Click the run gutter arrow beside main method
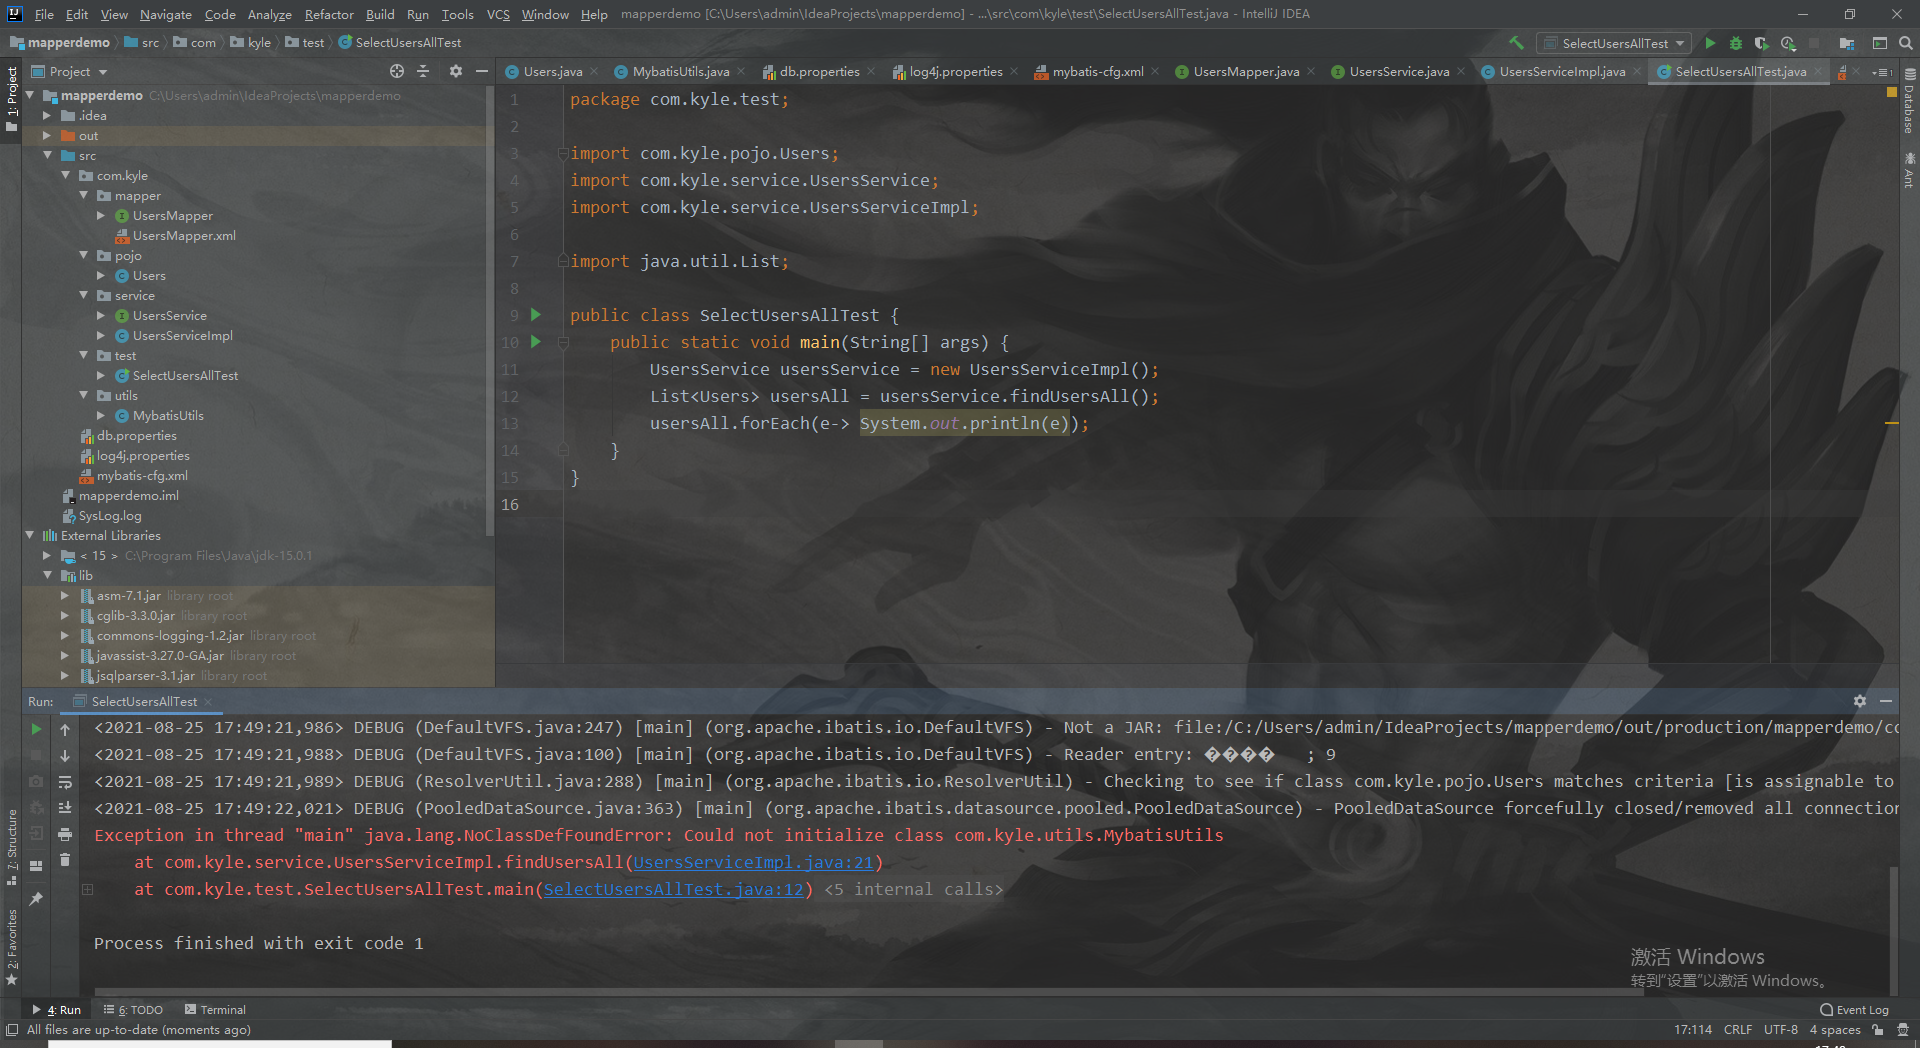Screen dimensions: 1920x1048 (x=536, y=342)
